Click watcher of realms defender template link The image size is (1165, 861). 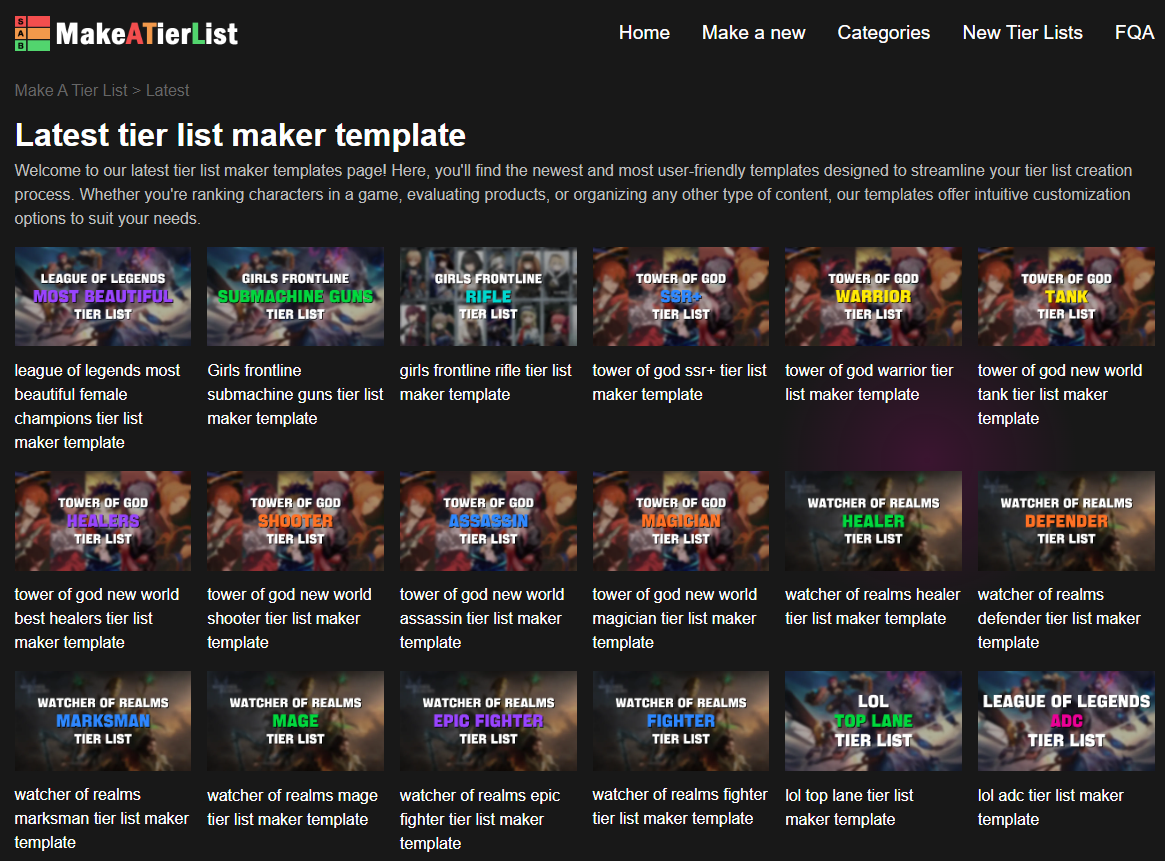[x=1059, y=618]
